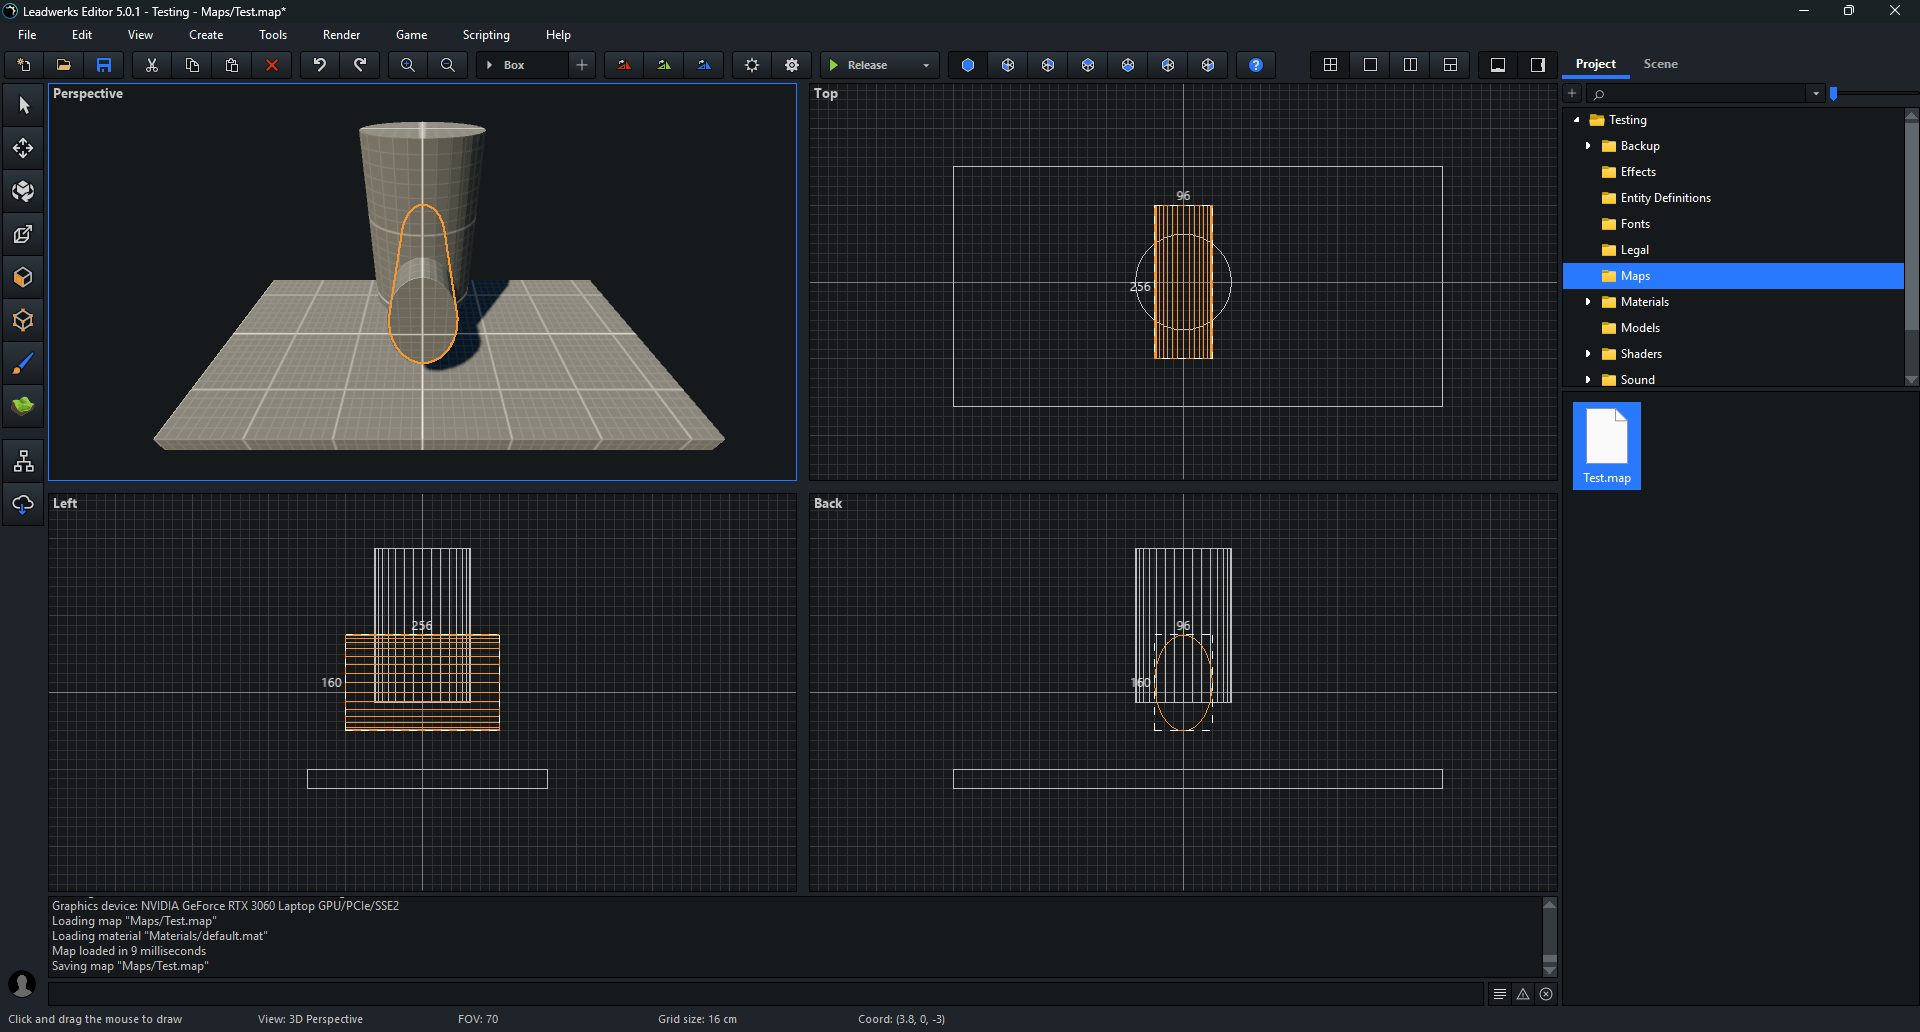Viewport: 1920px width, 1032px height.
Task: Click the red X delete icon
Action: pos(272,65)
